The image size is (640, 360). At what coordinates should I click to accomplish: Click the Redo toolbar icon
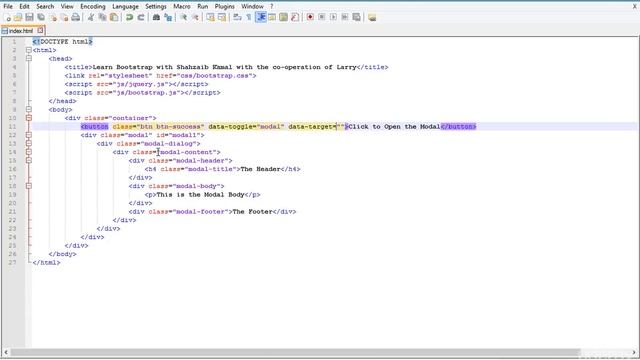[x=141, y=18]
